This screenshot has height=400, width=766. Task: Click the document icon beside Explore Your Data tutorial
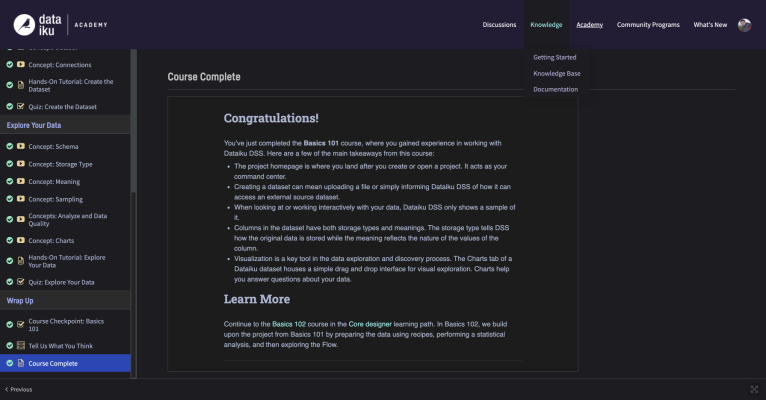pos(21,261)
